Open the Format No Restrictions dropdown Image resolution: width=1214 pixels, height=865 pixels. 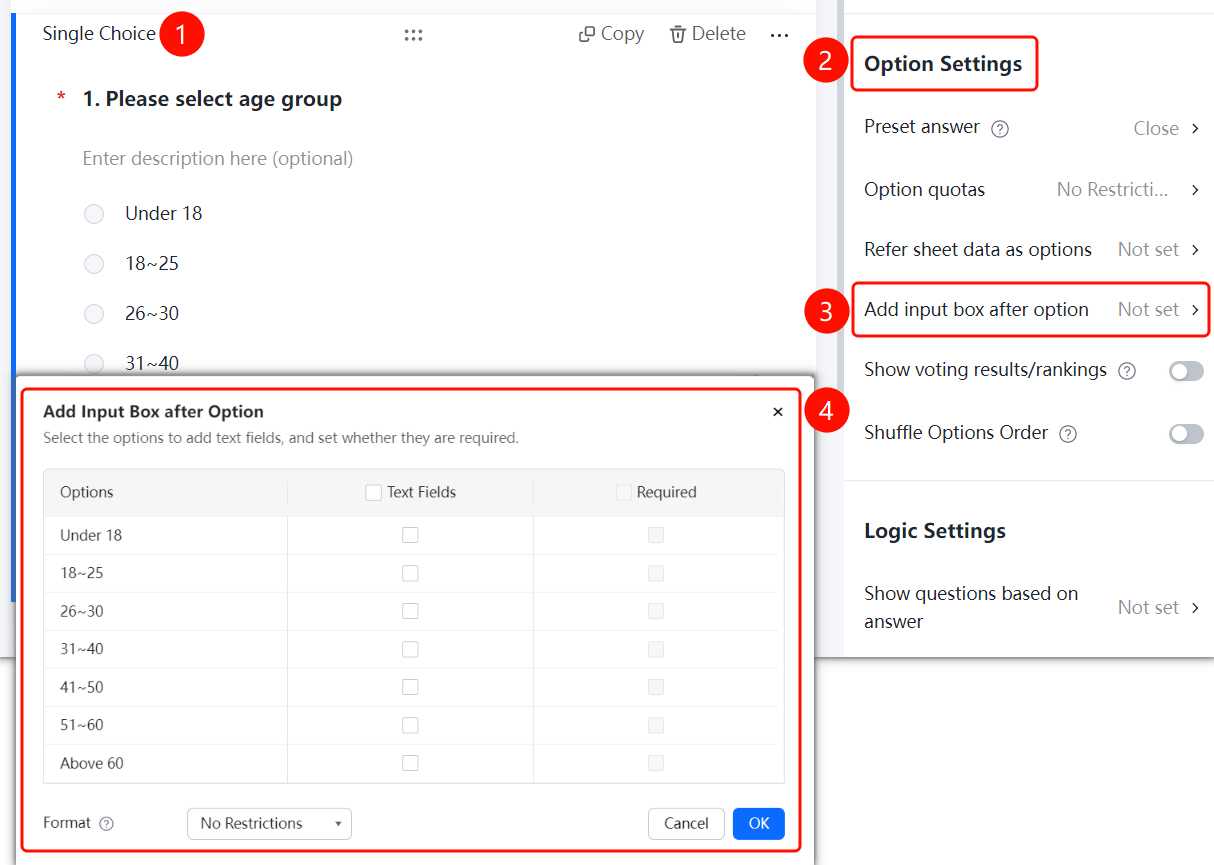(x=269, y=824)
